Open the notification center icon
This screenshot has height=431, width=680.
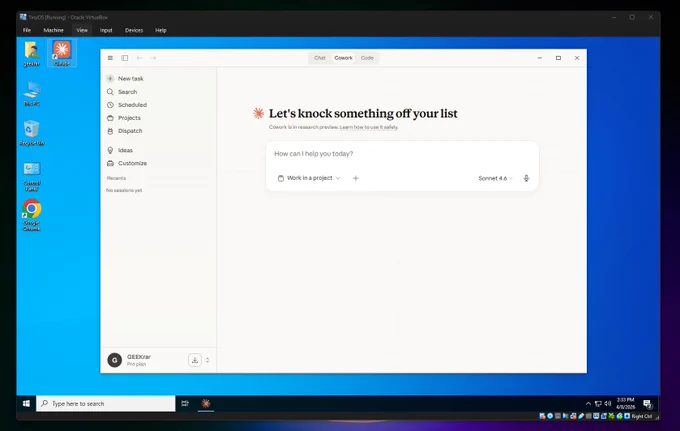click(x=647, y=404)
